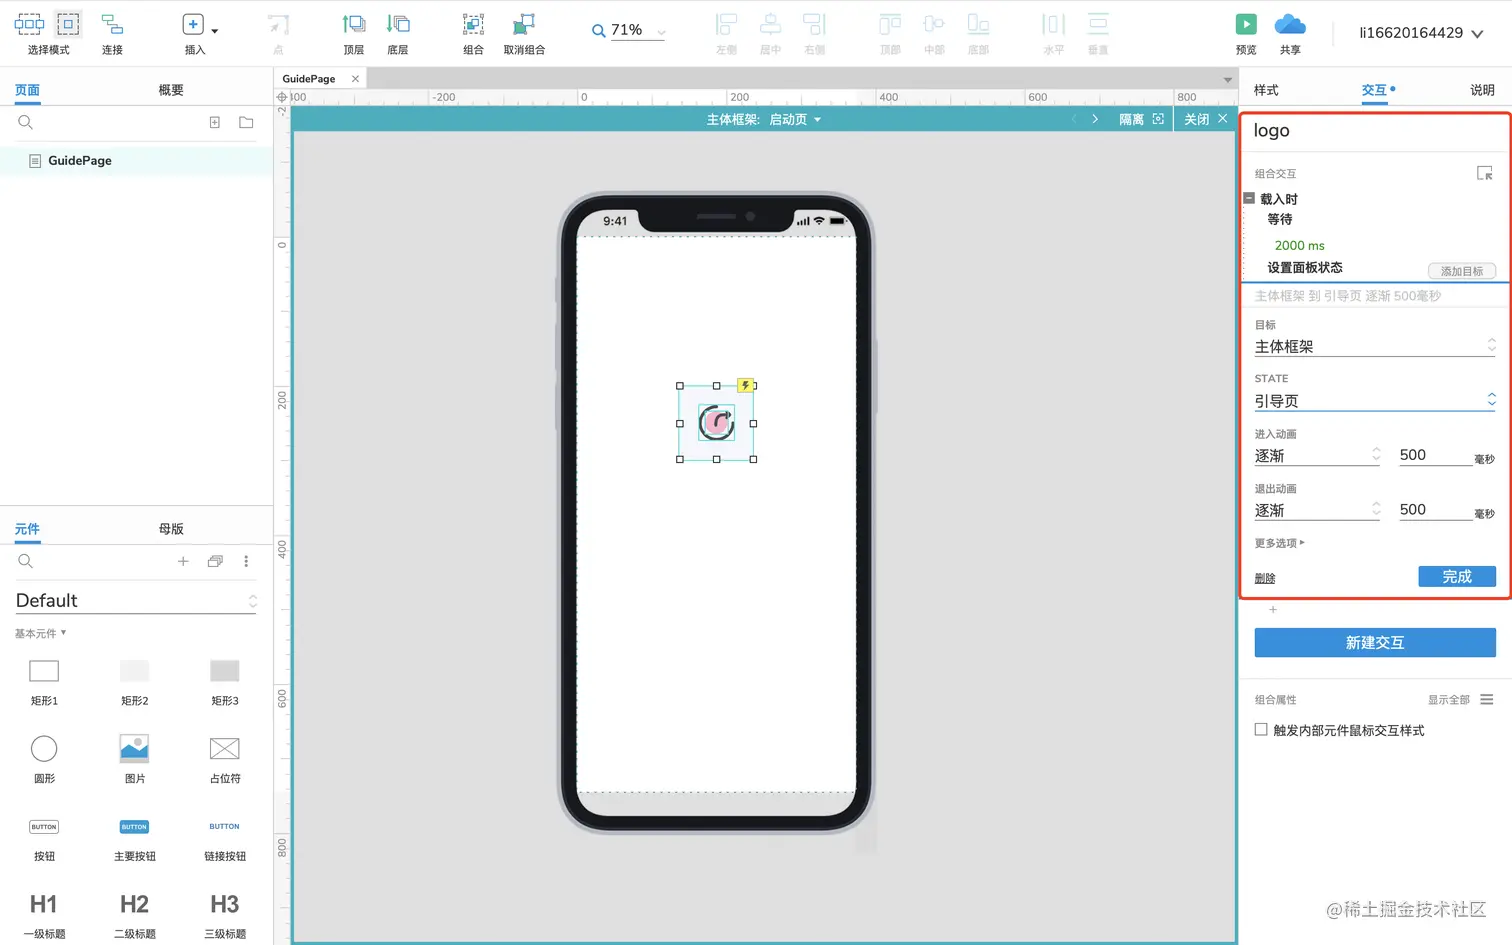Click the H1 一级标题 widget
The width and height of the screenshot is (1512, 945).
(x=44, y=915)
